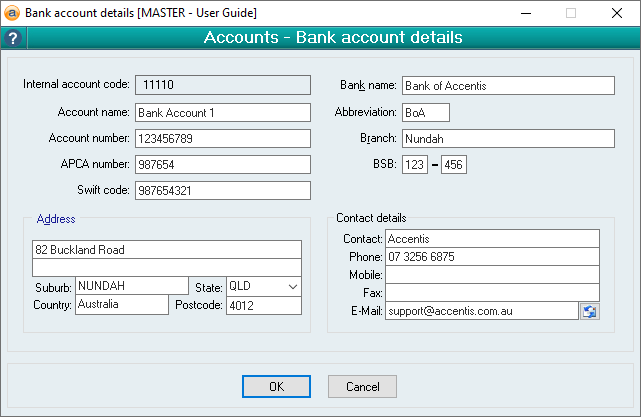Image resolution: width=641 pixels, height=417 pixels.
Task: Click the help question mark icon
Action: click(12, 39)
